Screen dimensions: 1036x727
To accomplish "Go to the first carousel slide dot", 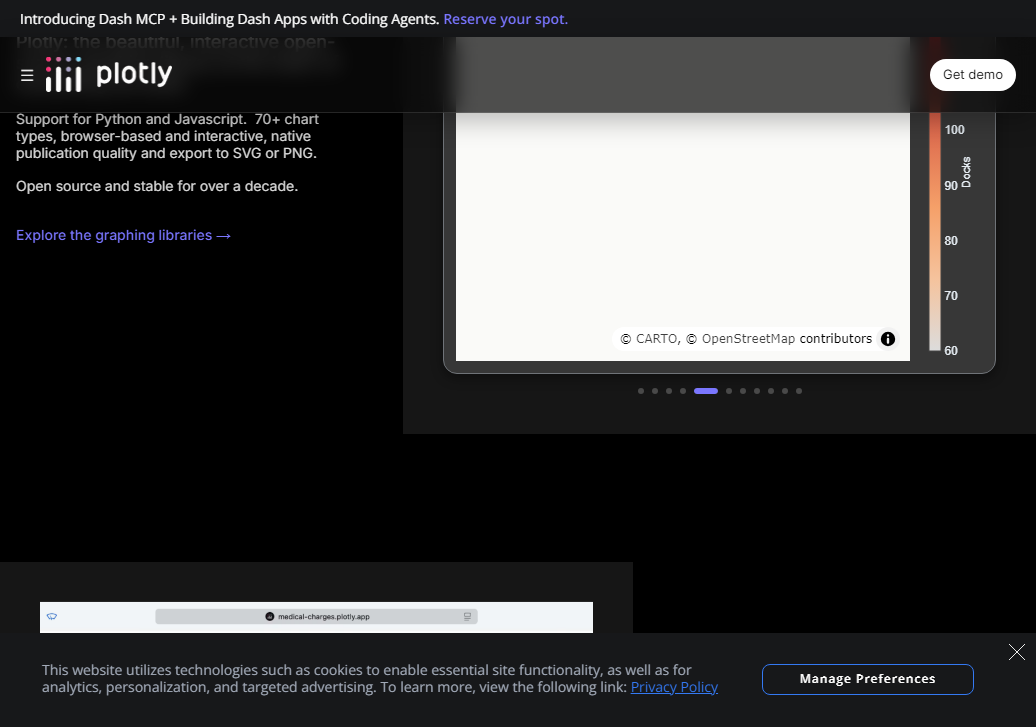I will (641, 391).
